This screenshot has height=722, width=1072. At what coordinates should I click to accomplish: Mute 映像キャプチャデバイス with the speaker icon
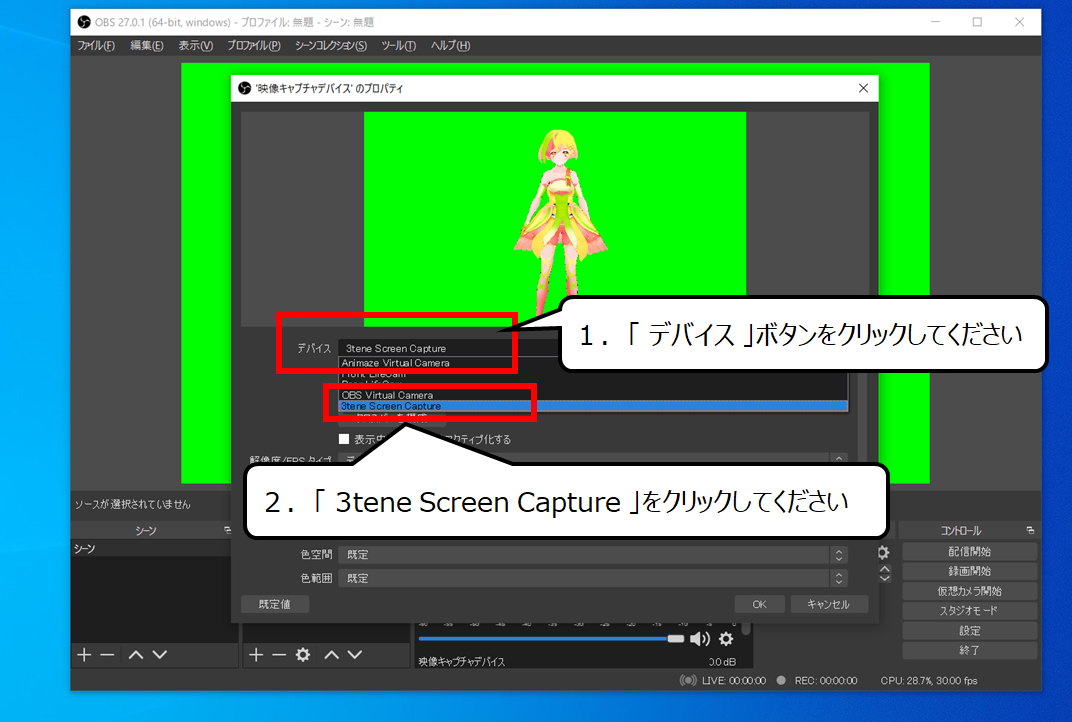pyautogui.click(x=699, y=639)
